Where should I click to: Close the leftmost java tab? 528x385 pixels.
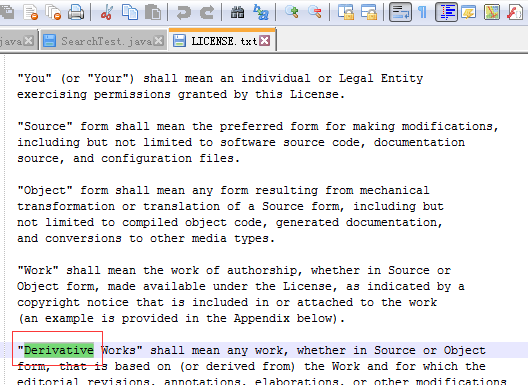pyautogui.click(x=29, y=41)
